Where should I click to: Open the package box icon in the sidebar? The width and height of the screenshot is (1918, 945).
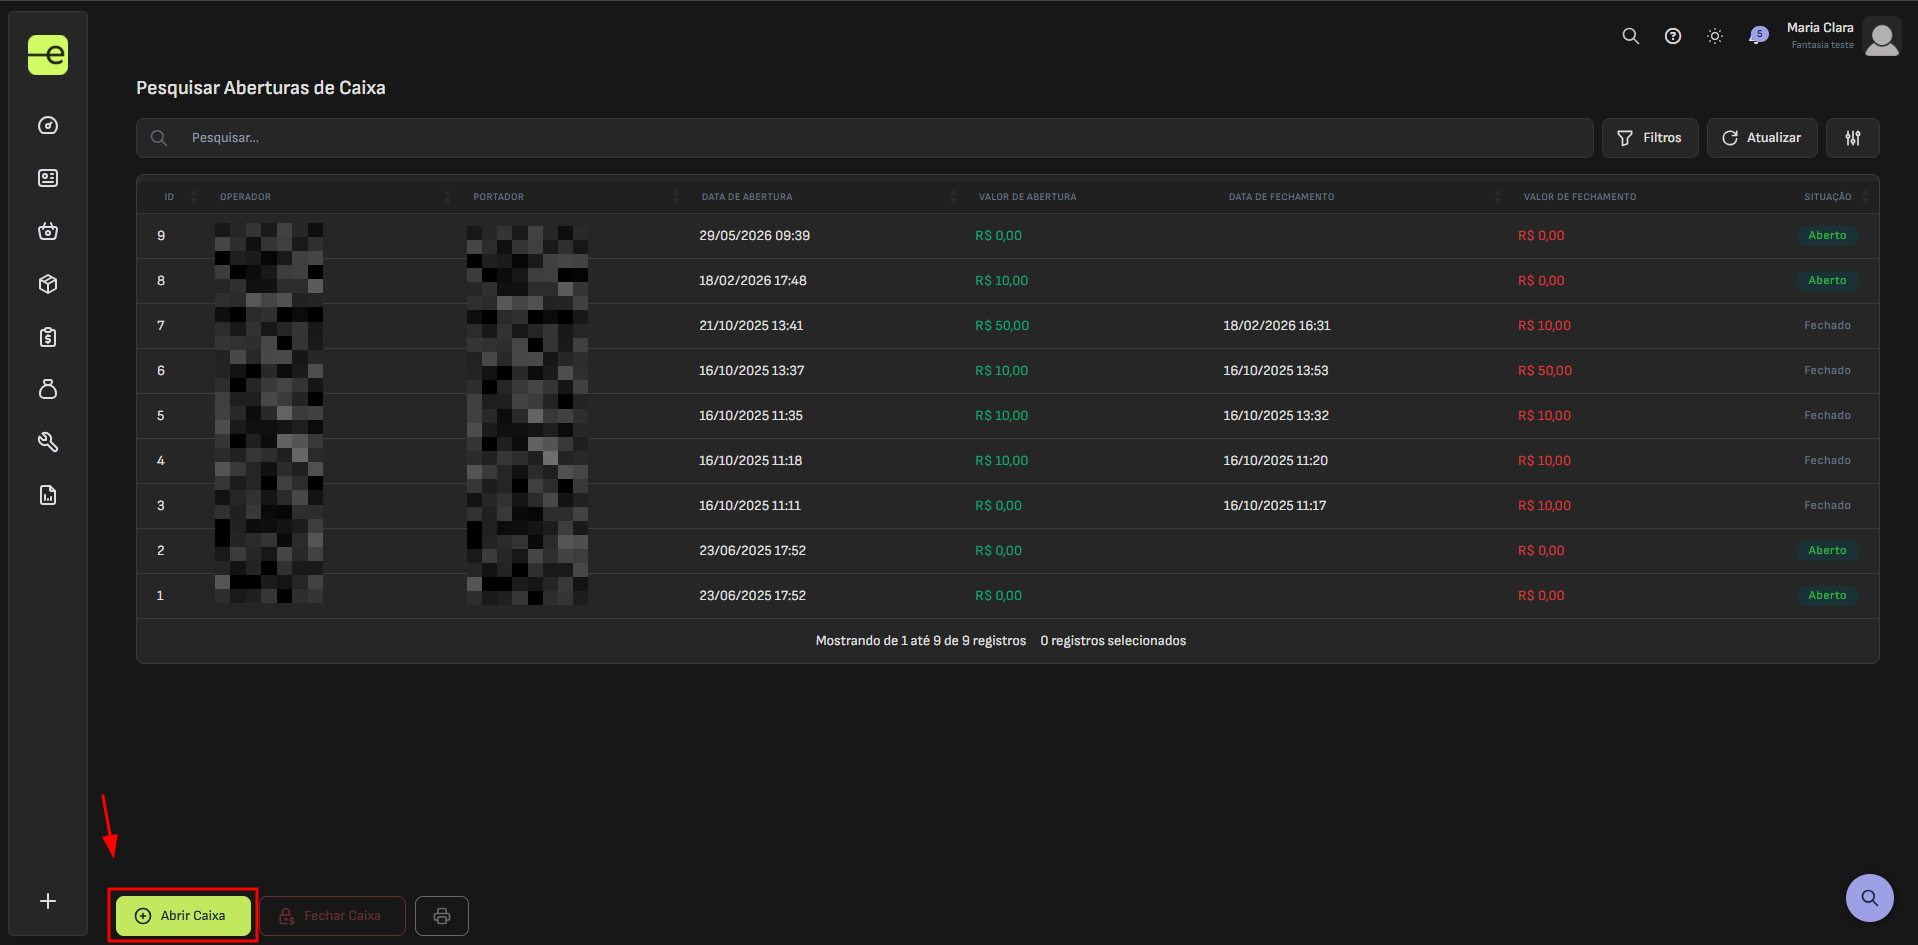48,284
